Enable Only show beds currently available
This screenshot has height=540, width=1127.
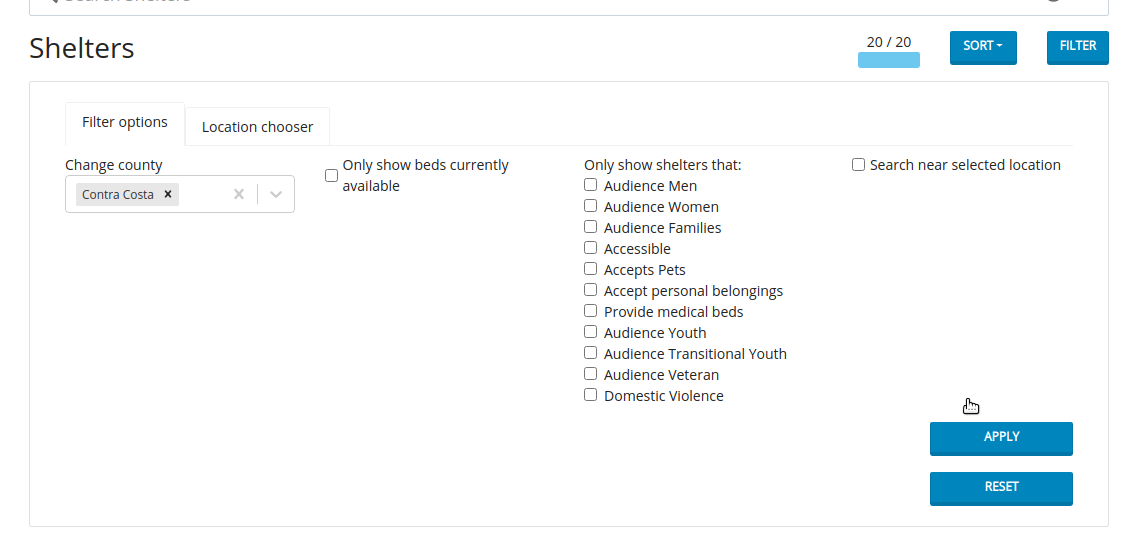click(x=331, y=175)
